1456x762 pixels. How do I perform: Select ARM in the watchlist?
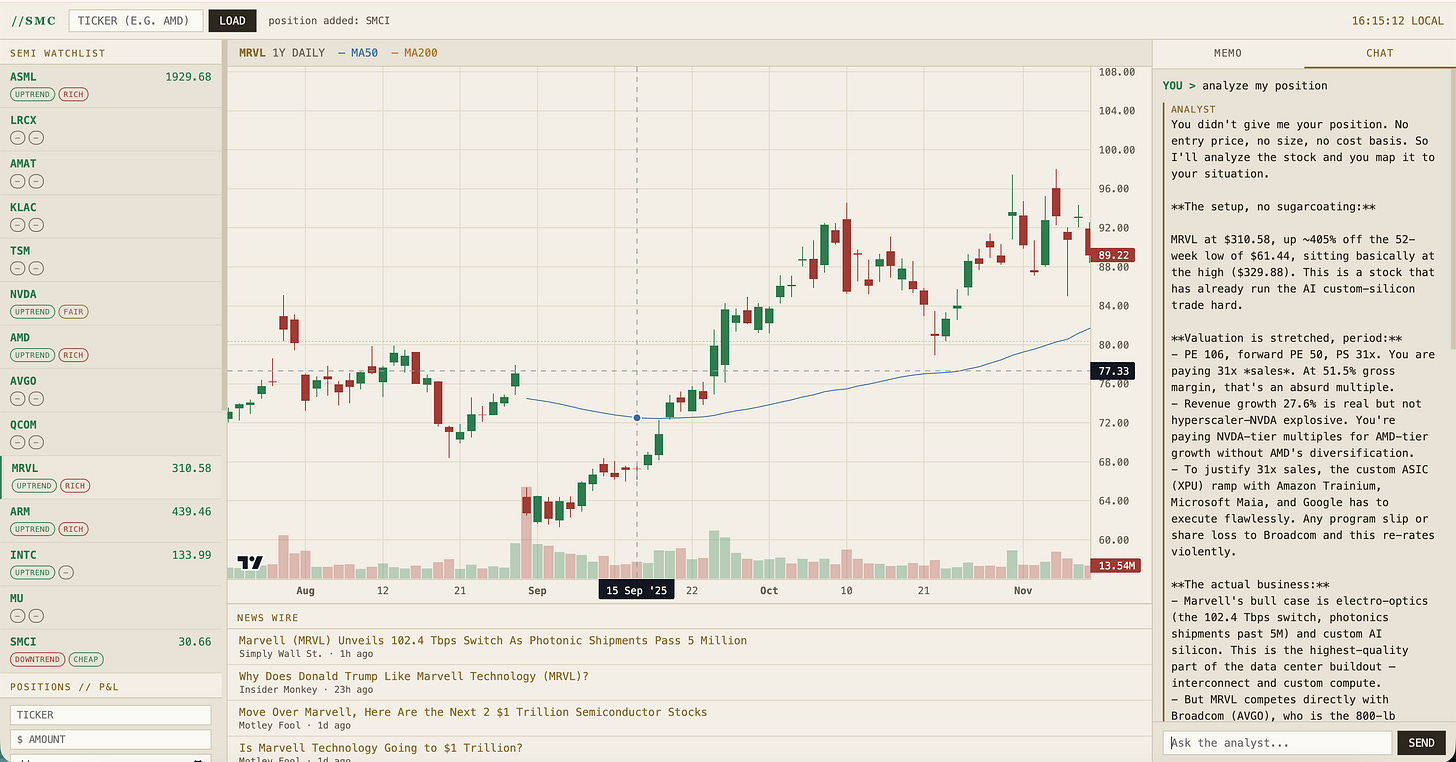110,520
